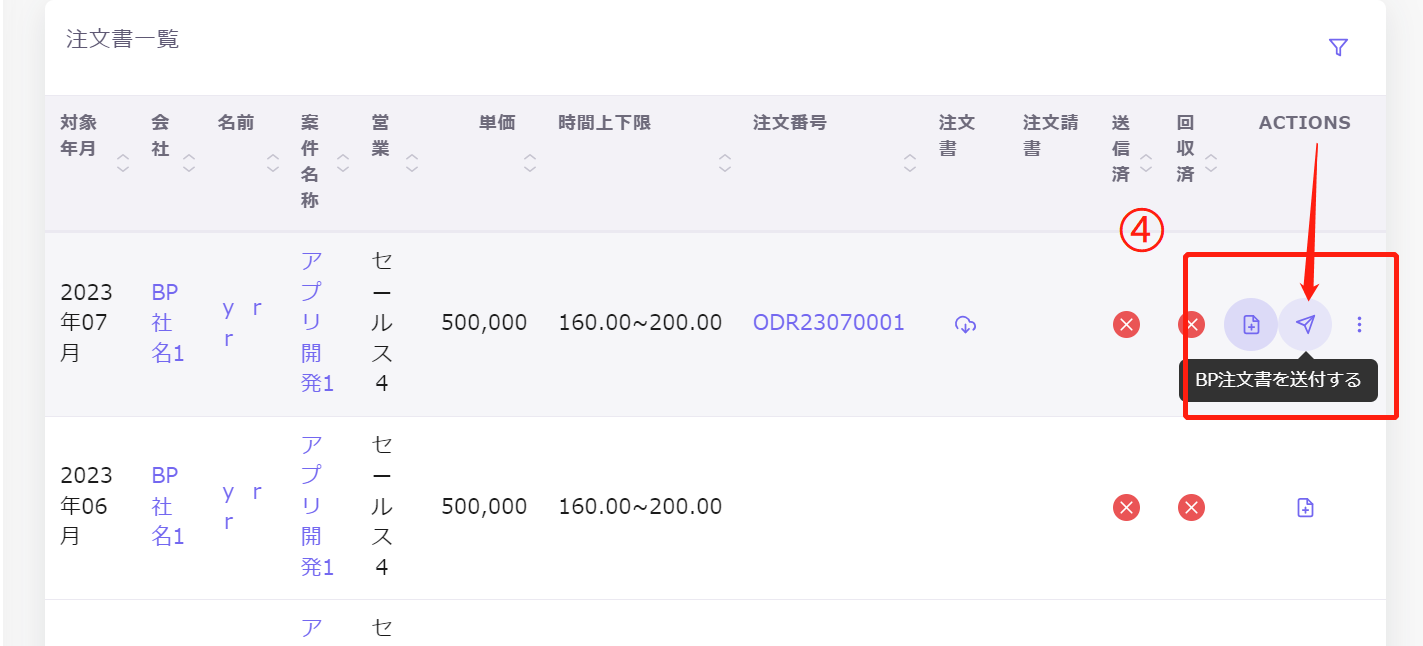Viewport: 1423px width, 646px height.
Task: Sort by 注文番号 column
Action: click(910, 162)
